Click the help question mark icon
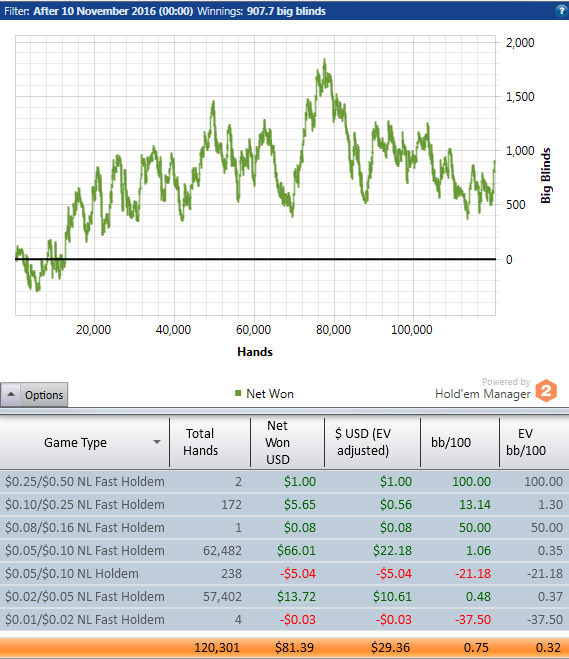 pyautogui.click(x=561, y=11)
